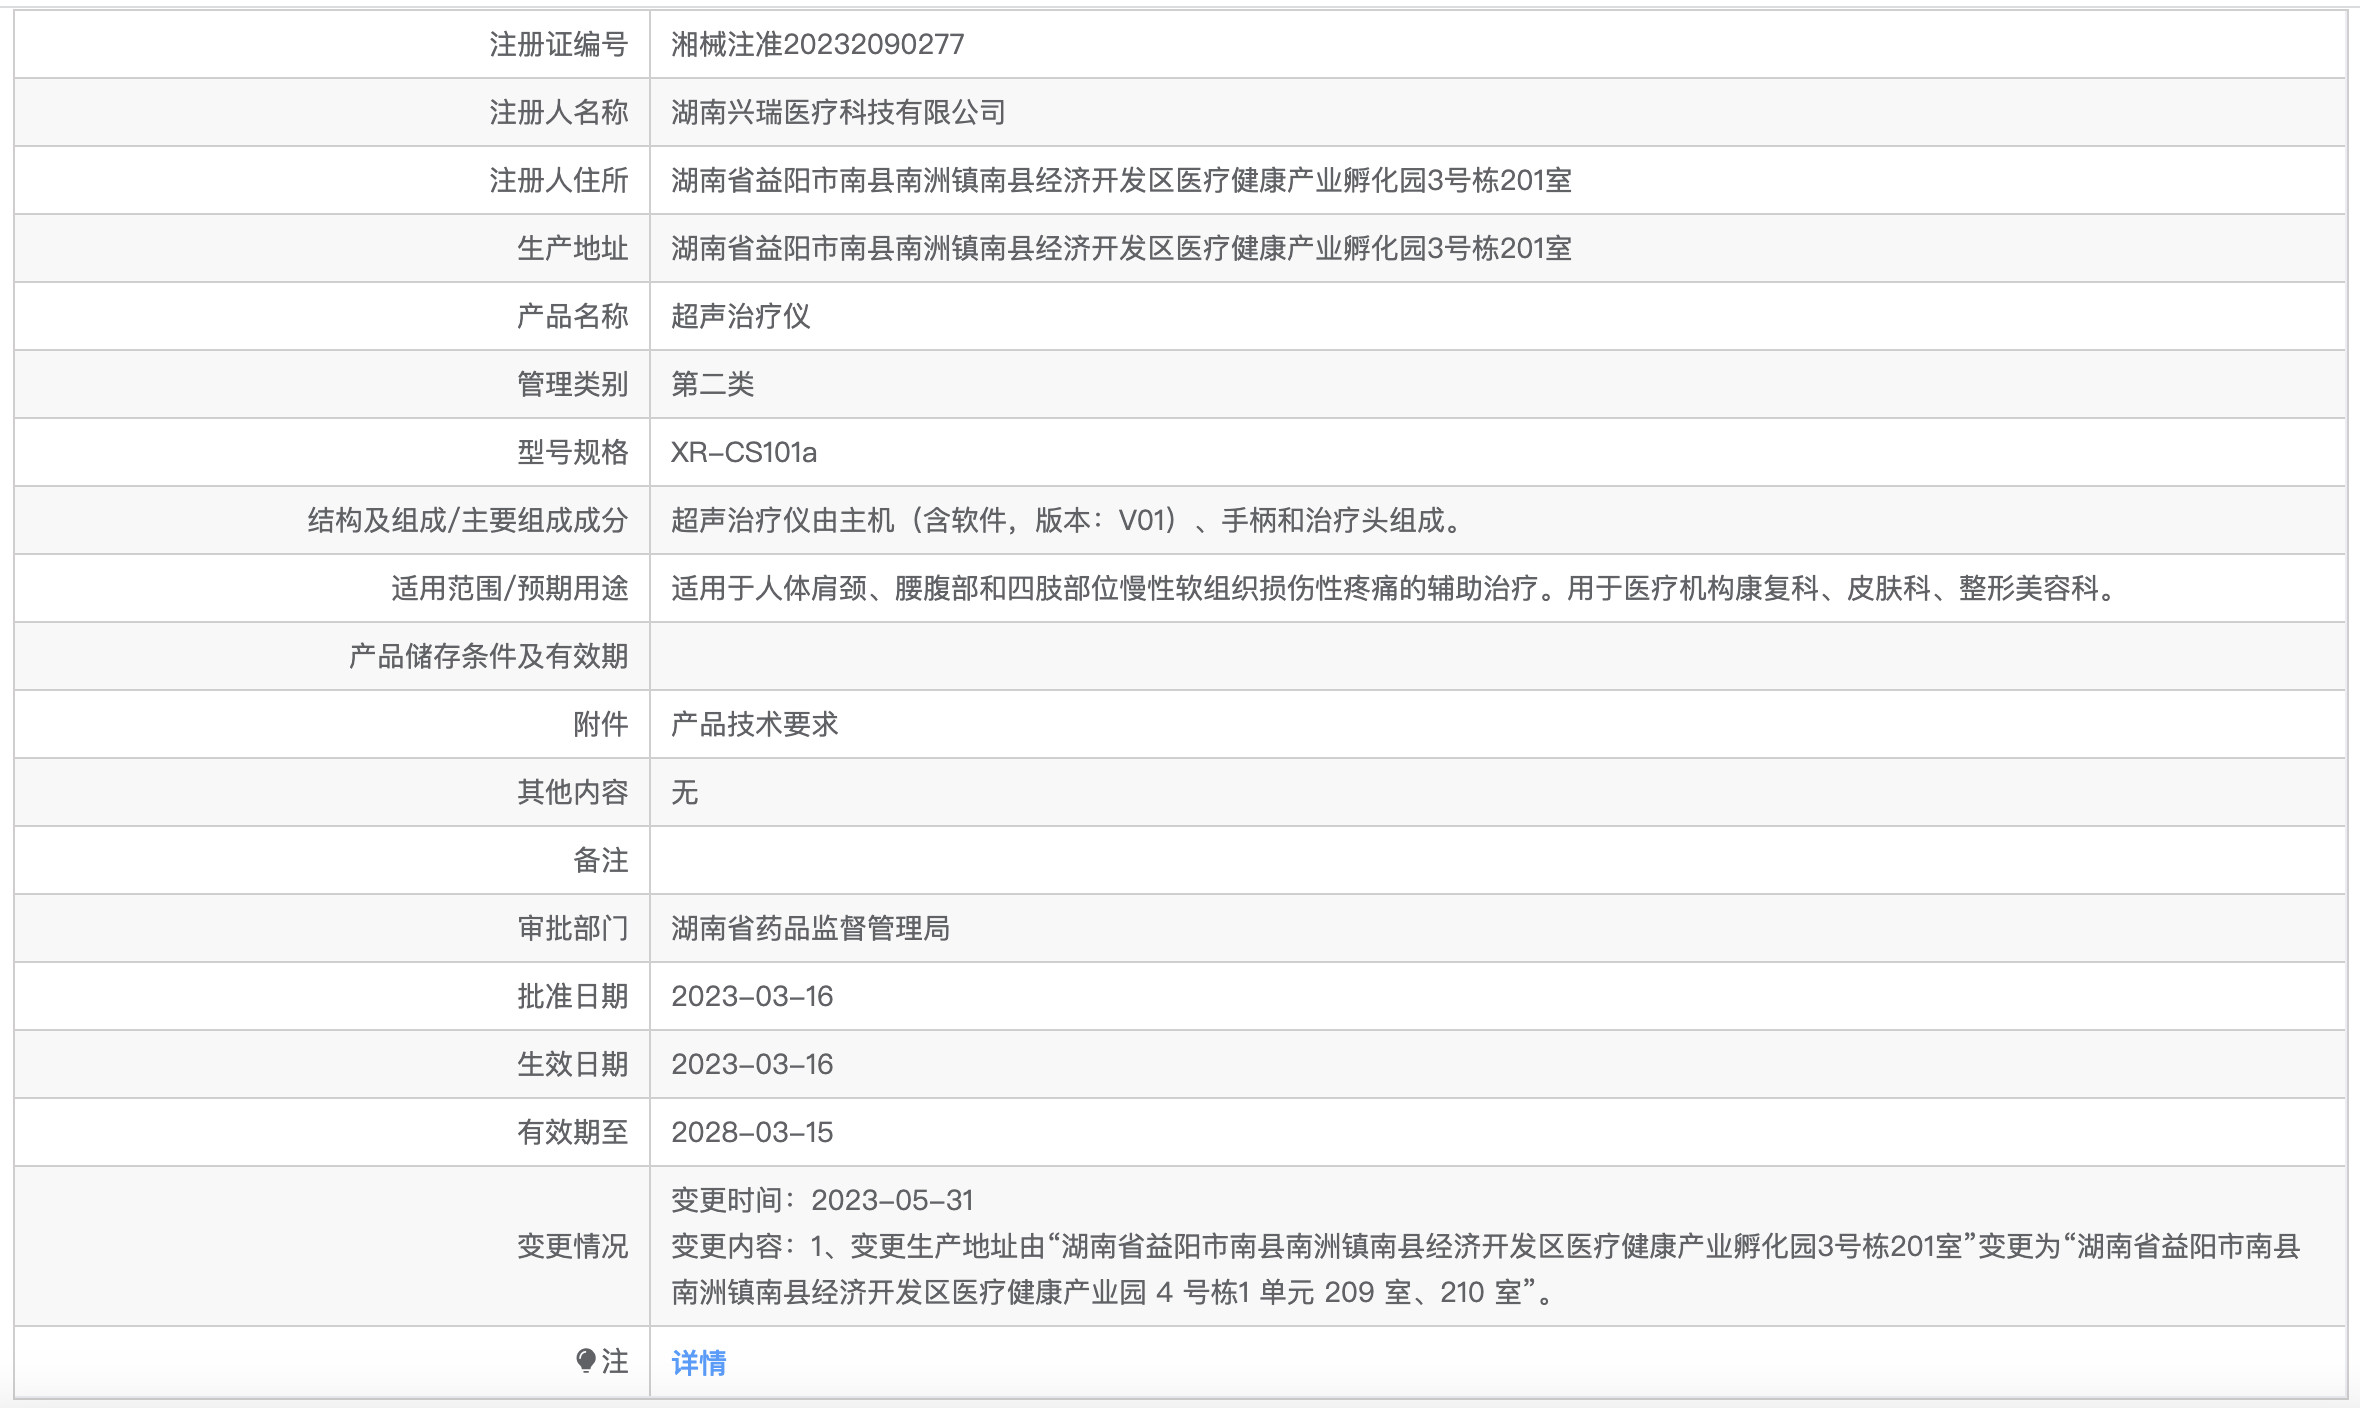Click the 审批部门 label
The image size is (2360, 1408).
click(572, 928)
